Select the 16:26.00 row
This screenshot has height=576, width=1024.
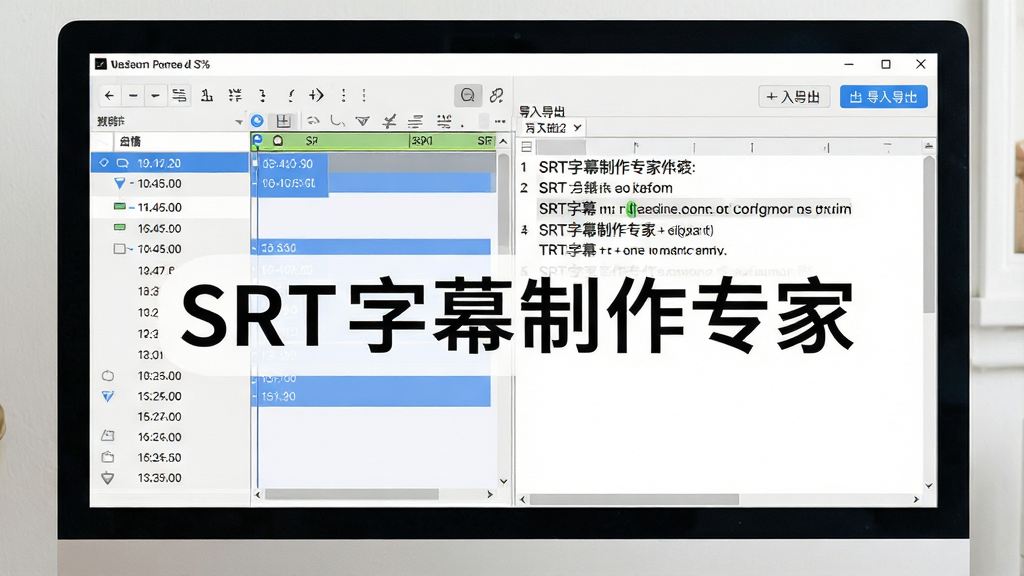[170, 436]
